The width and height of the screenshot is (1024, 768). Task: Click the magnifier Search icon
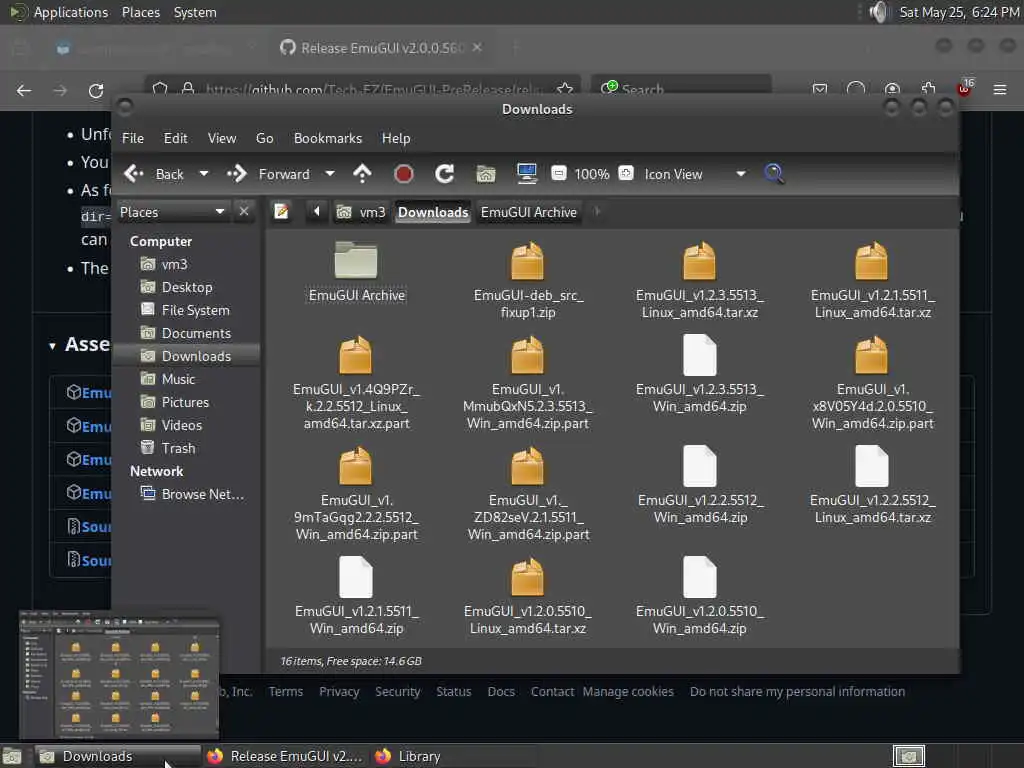774,174
